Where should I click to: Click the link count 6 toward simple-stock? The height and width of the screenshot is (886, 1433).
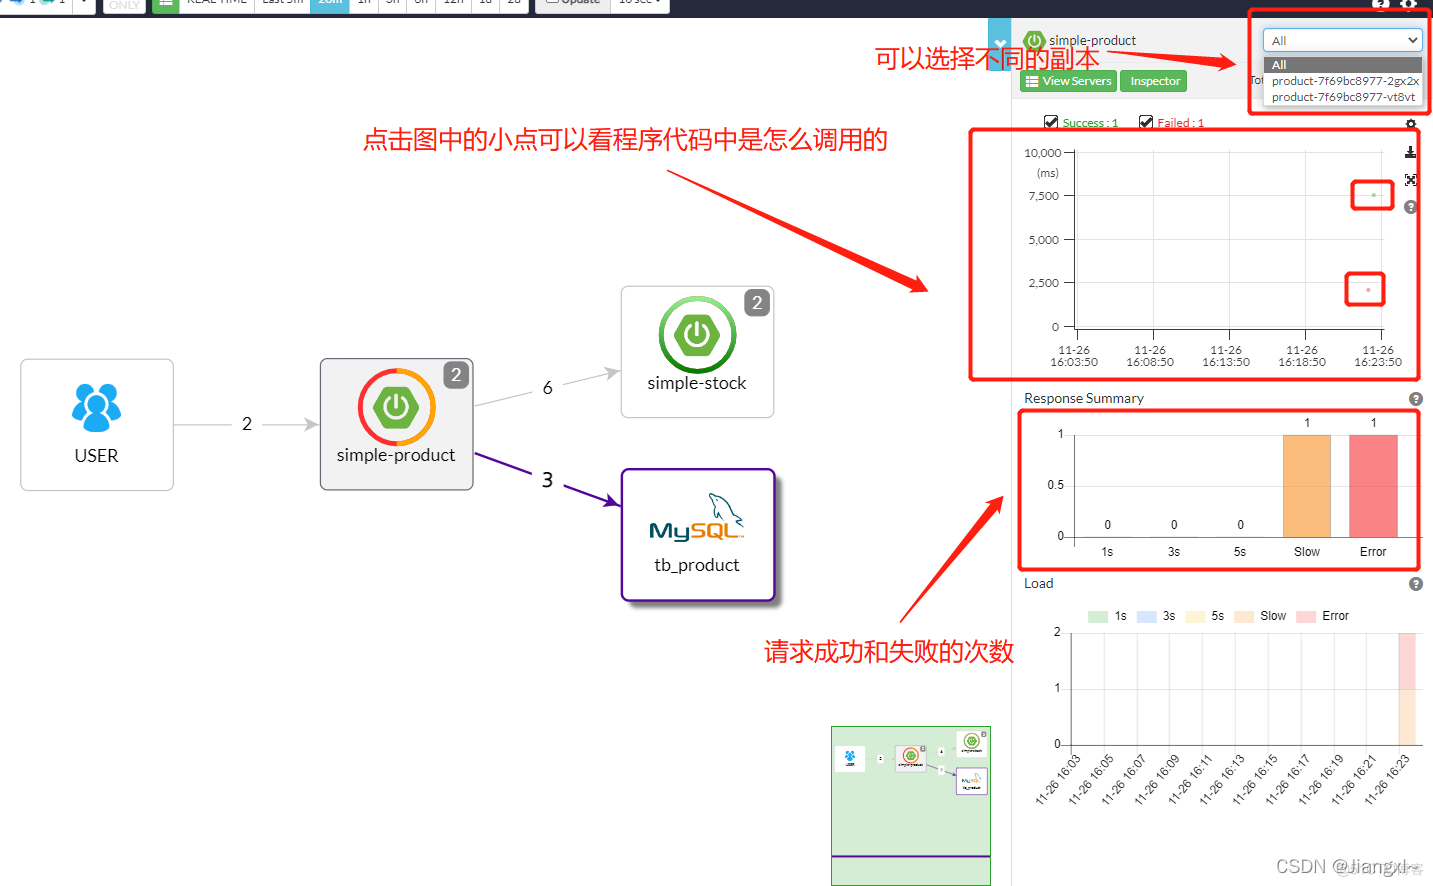(547, 388)
